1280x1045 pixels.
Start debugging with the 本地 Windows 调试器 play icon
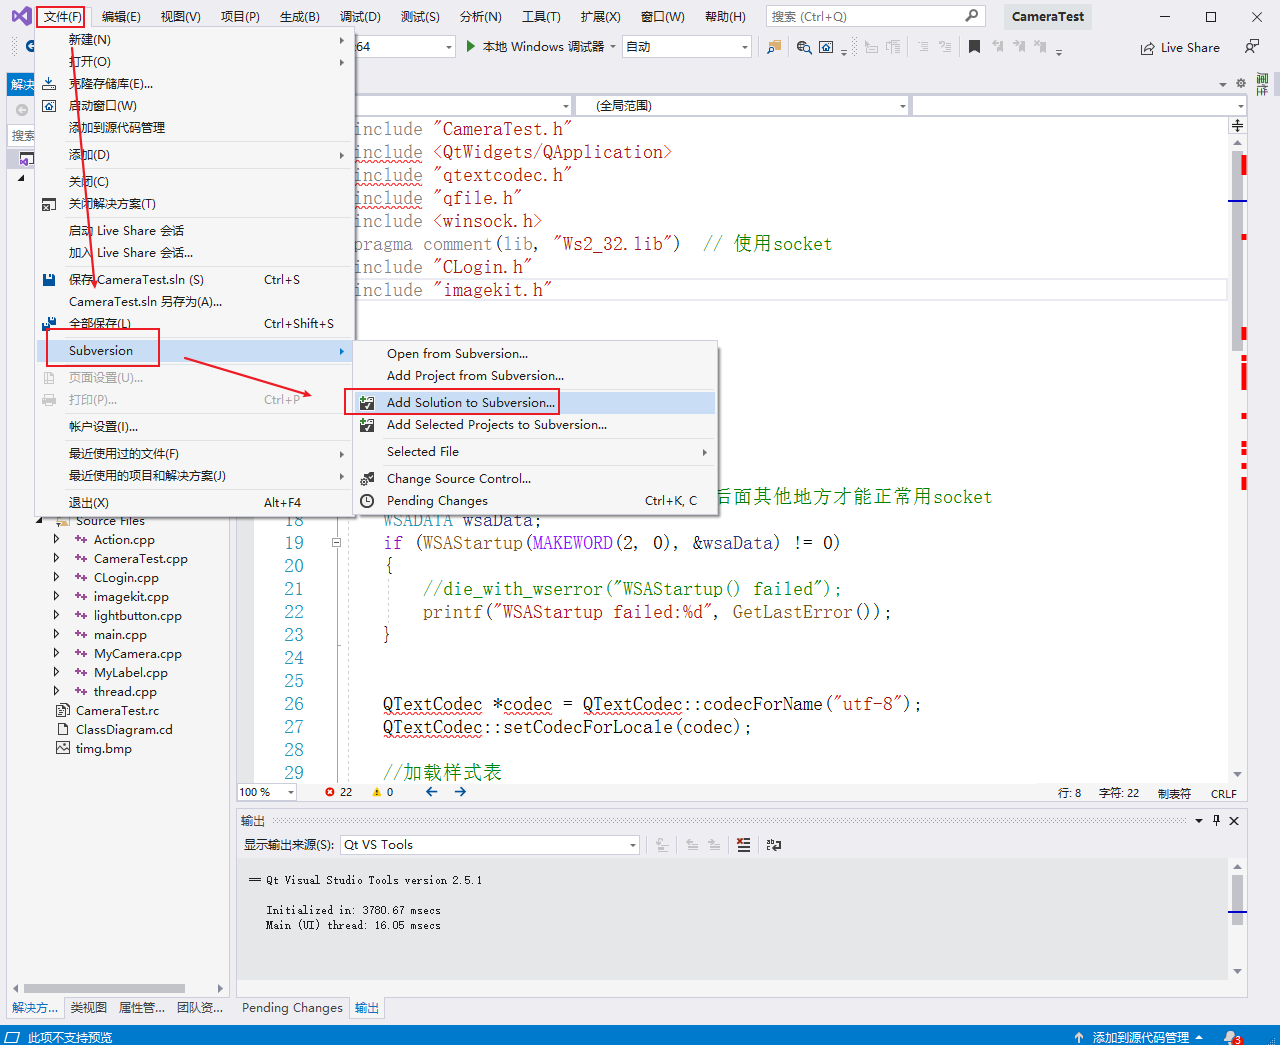[x=470, y=46]
